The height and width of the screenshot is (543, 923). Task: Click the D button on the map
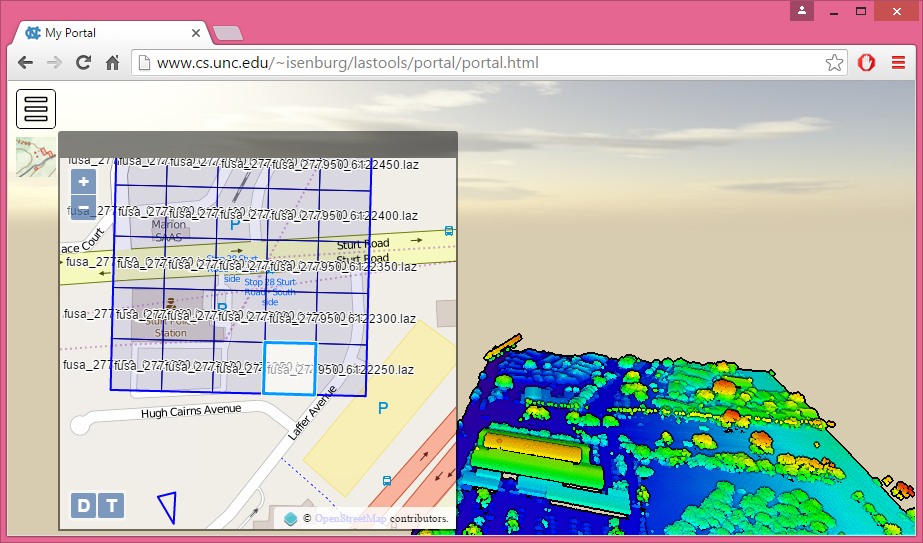[83, 506]
